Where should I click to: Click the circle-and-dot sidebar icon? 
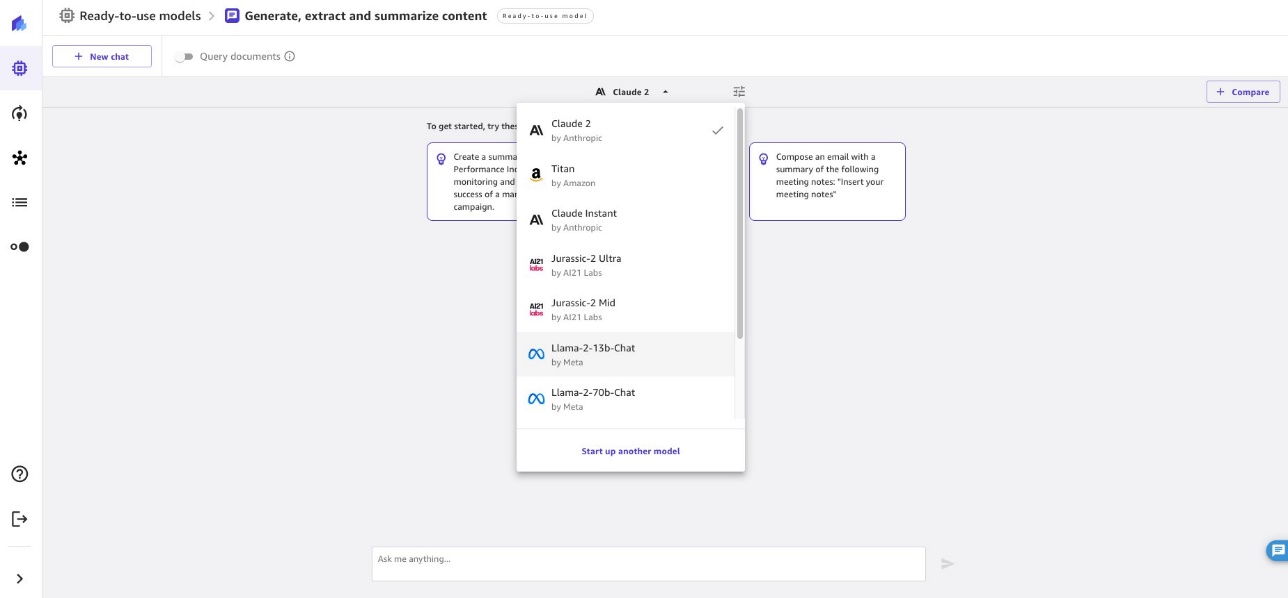[20, 246]
